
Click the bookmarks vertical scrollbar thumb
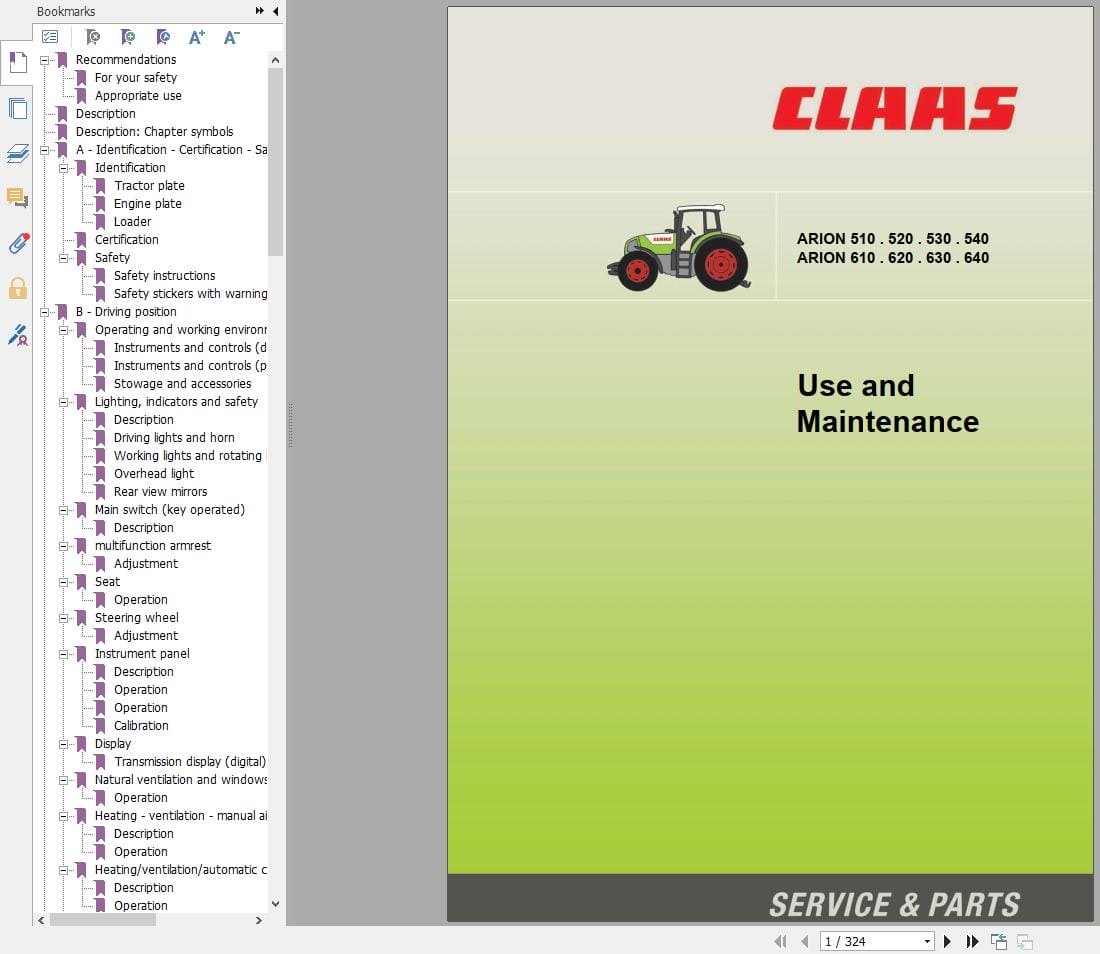276,162
